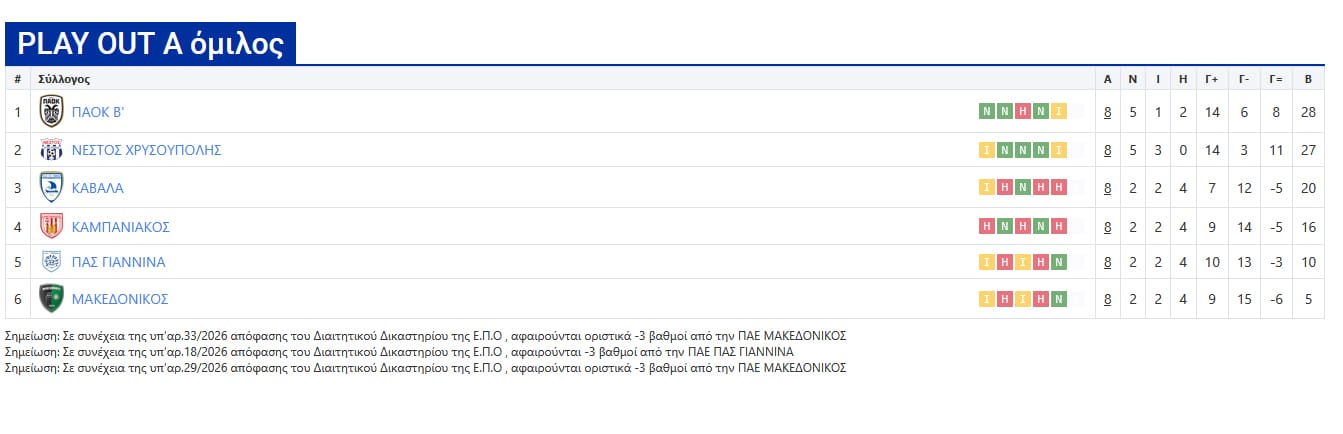This screenshot has width=1343, height=434.
Task: Click the ΝΕΣΤΟΣ ΧΡΥΣΟΥΠΟΛΗΣ club crest
Action: [51, 150]
